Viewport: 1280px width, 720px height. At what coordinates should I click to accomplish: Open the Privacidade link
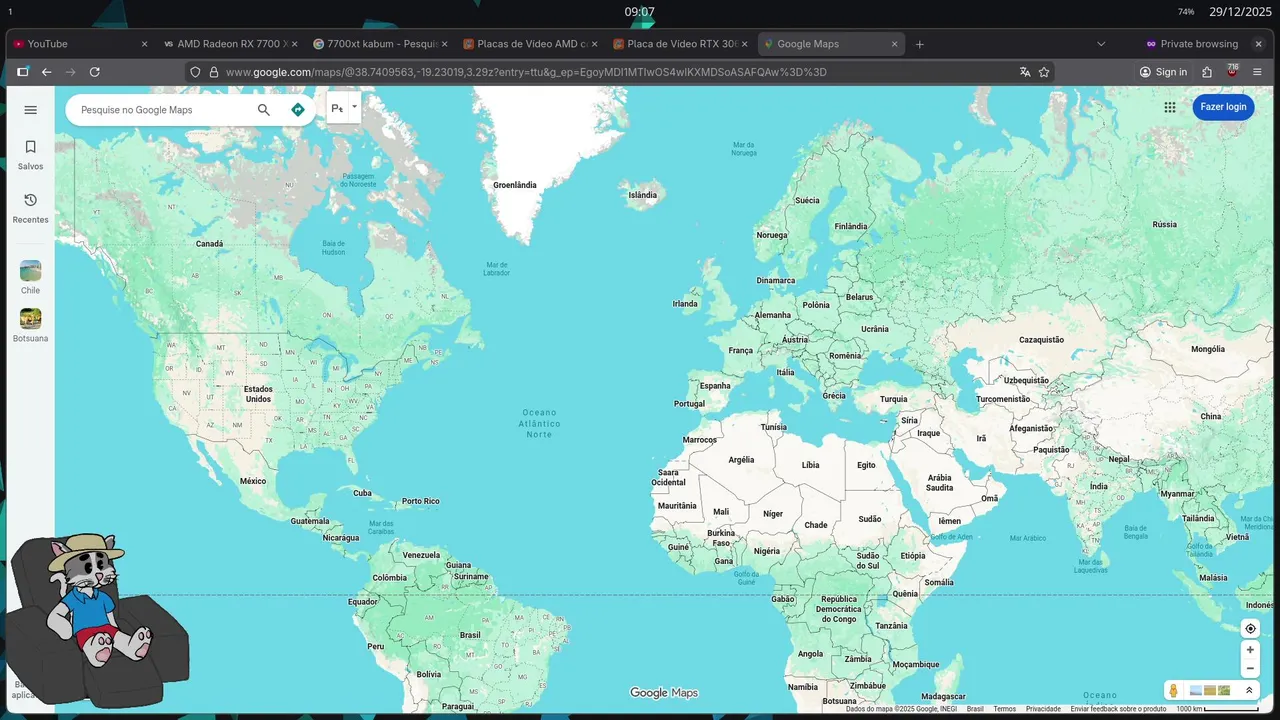(x=1043, y=709)
